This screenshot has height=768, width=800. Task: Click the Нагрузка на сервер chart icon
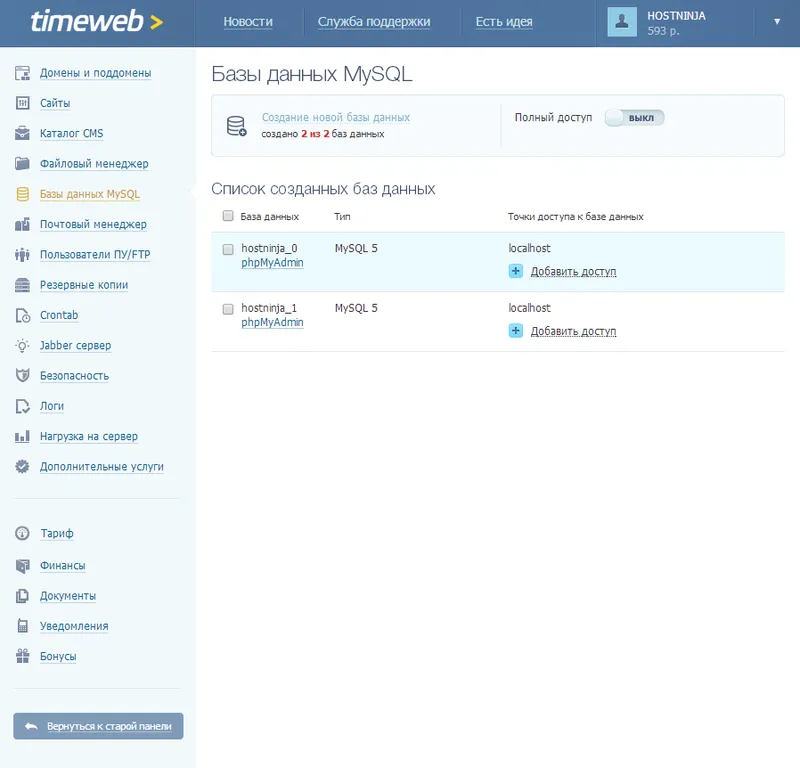tap(22, 436)
